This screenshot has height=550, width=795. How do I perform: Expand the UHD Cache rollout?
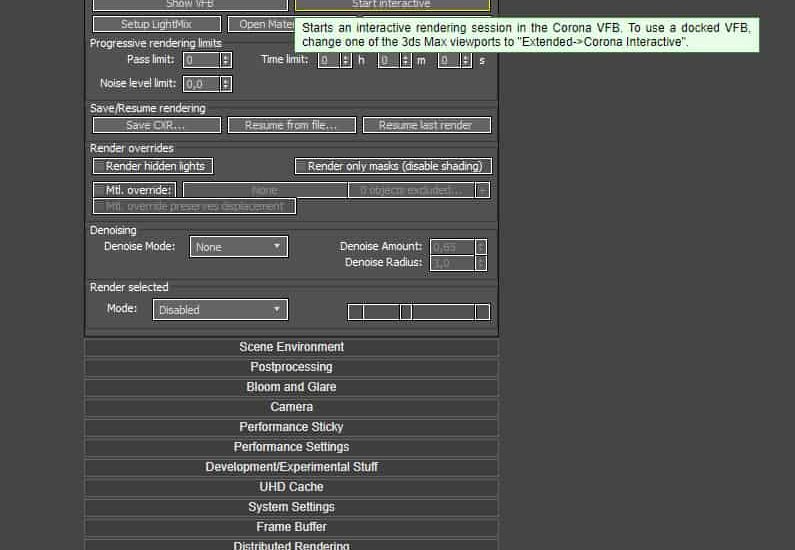(291, 487)
